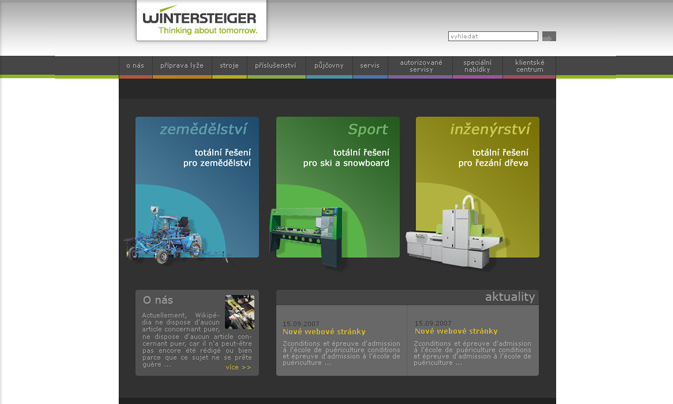Click the více >> link
The image size is (673, 404).
[x=238, y=367]
